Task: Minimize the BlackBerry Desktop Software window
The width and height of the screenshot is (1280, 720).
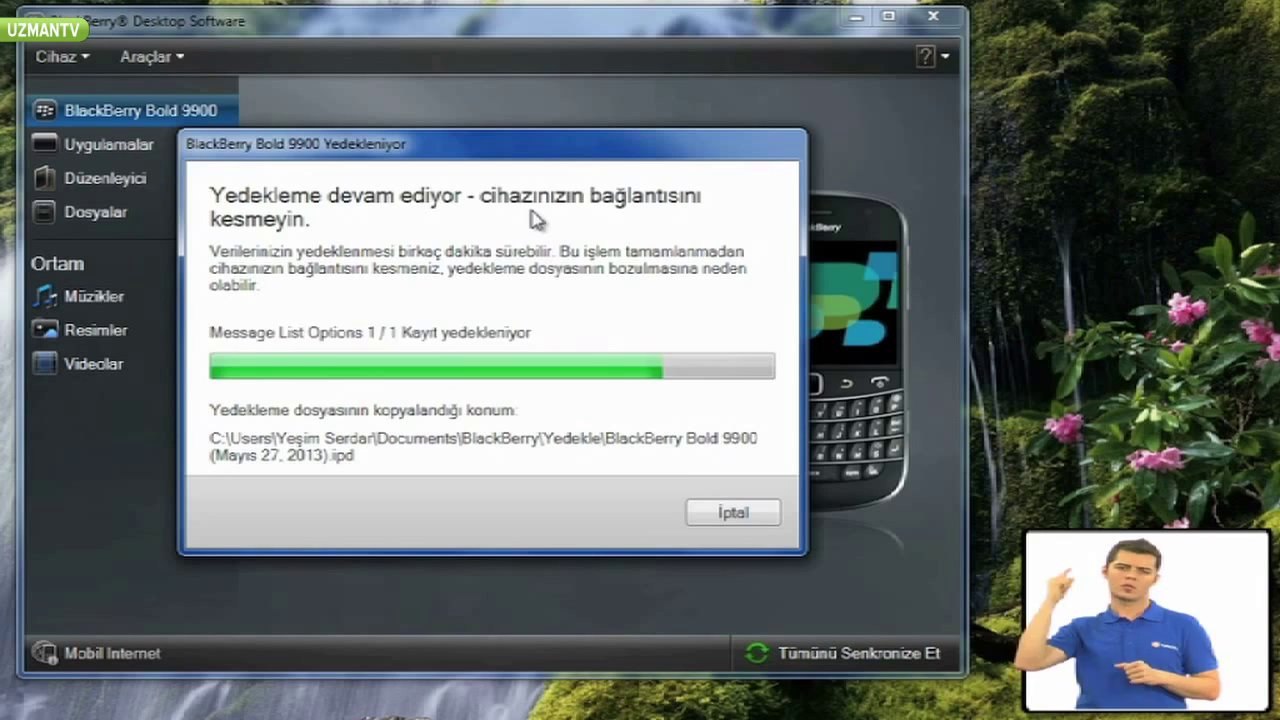Action: [x=856, y=17]
